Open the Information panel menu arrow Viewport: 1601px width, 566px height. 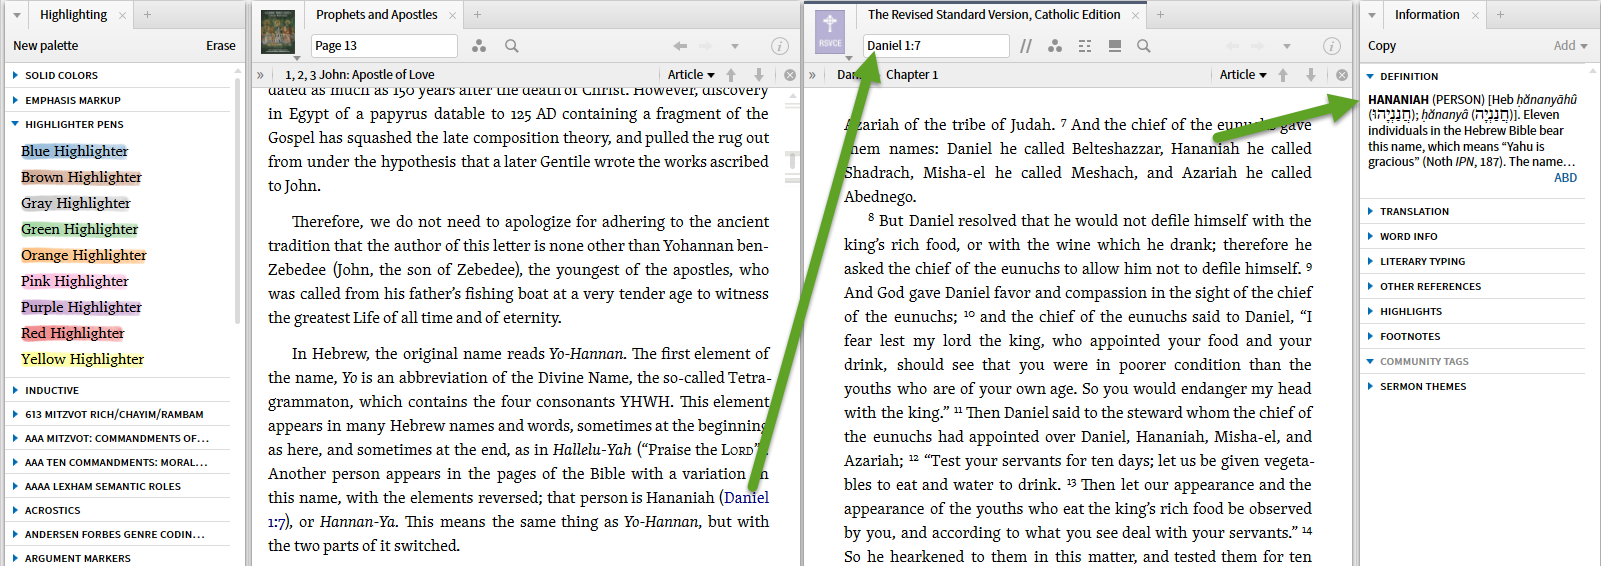point(1373,15)
